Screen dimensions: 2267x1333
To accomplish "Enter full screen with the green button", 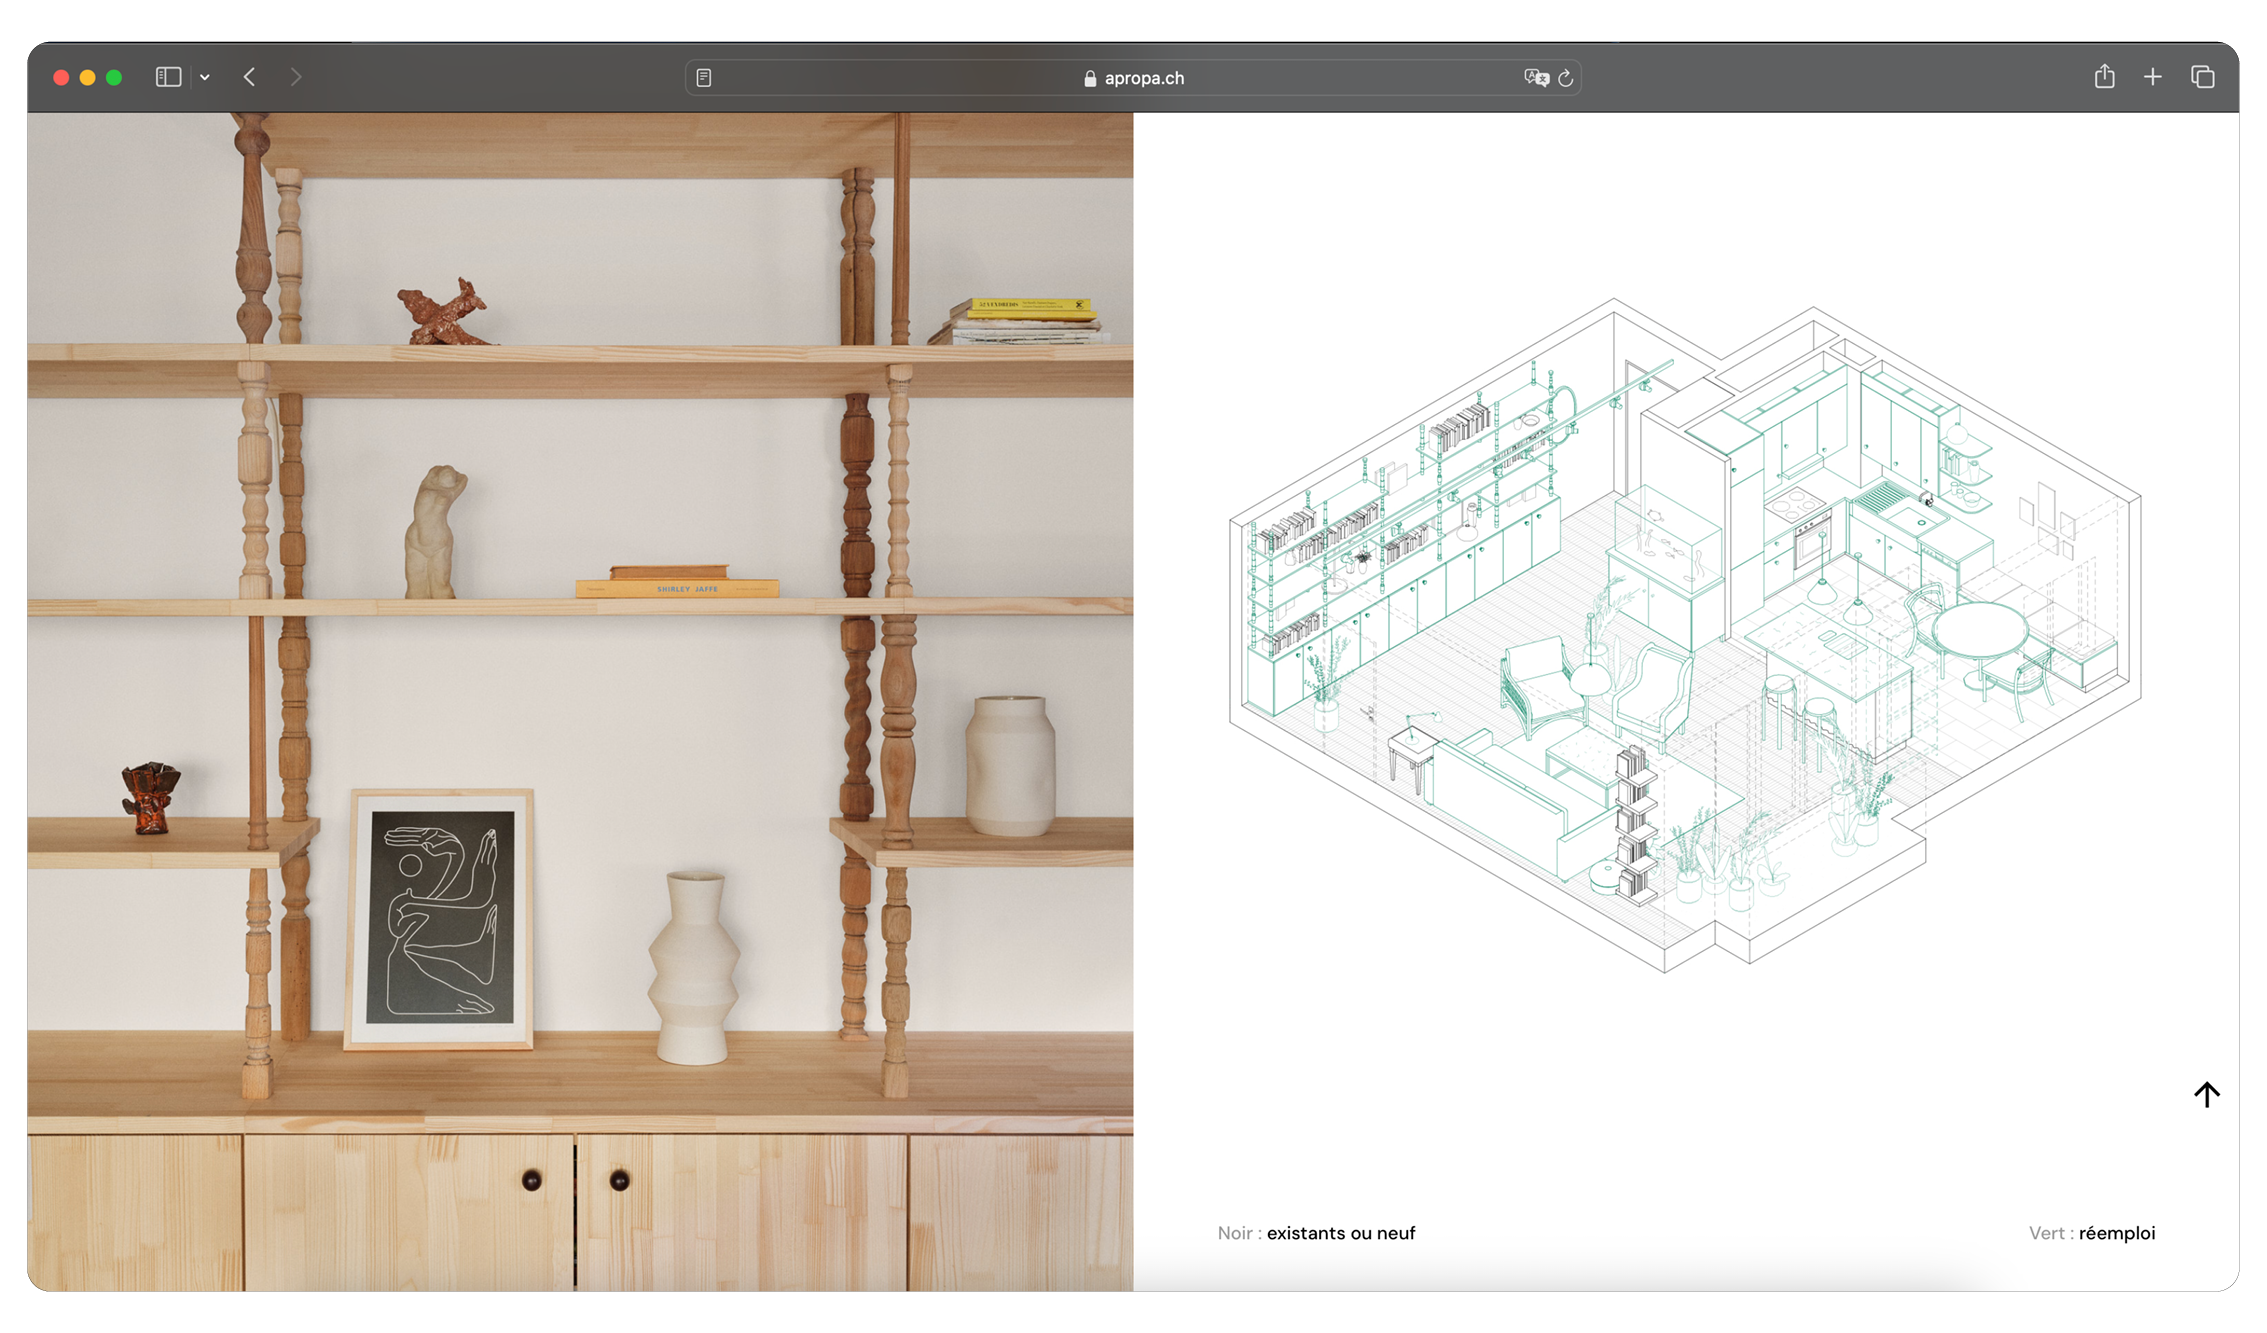I will [x=114, y=77].
